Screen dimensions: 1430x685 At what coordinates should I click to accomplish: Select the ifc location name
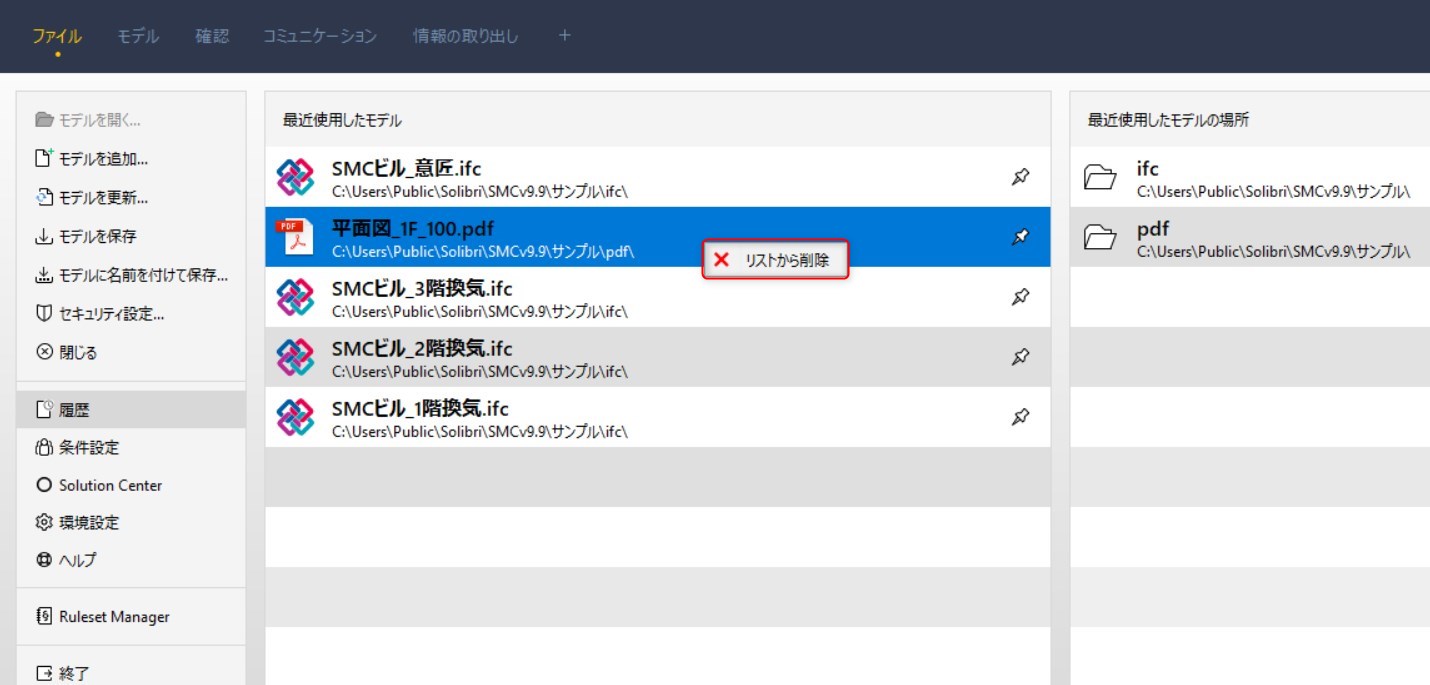1147,169
